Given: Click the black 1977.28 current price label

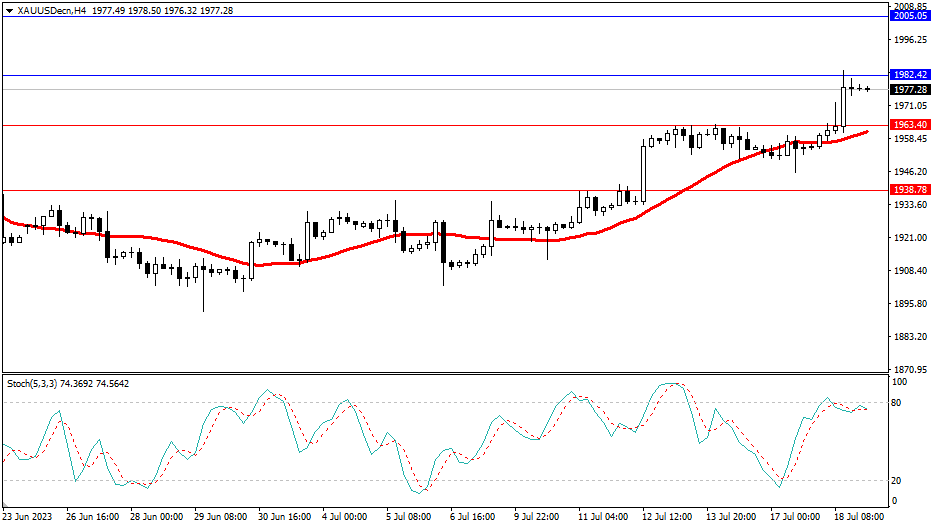Looking at the screenshot, I should point(910,89).
